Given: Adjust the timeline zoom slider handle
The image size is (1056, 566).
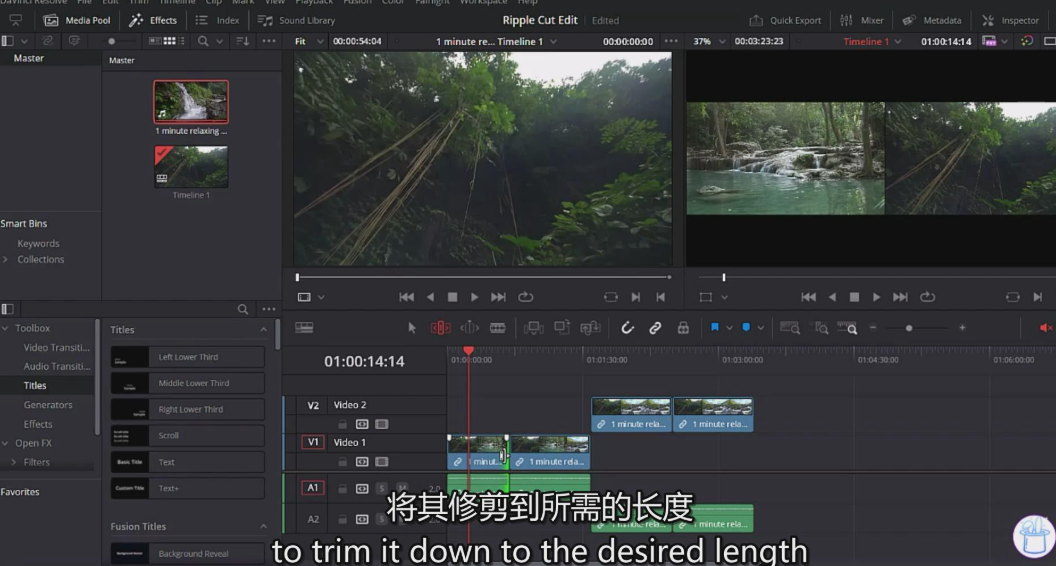Looking at the screenshot, I should pyautogui.click(x=909, y=328).
